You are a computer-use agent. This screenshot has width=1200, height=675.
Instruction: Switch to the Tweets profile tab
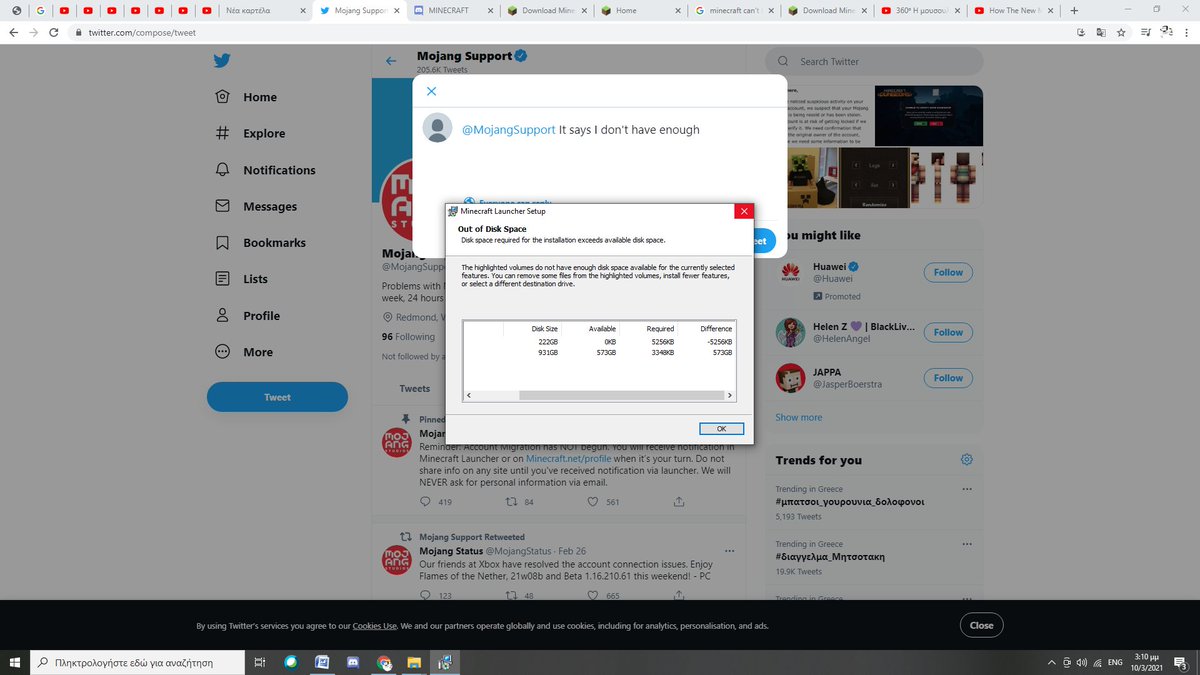coord(415,388)
